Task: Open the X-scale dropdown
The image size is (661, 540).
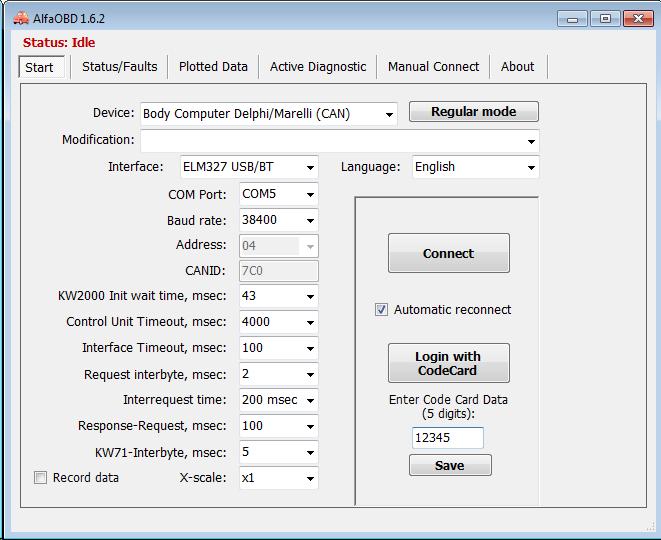Action: point(310,479)
